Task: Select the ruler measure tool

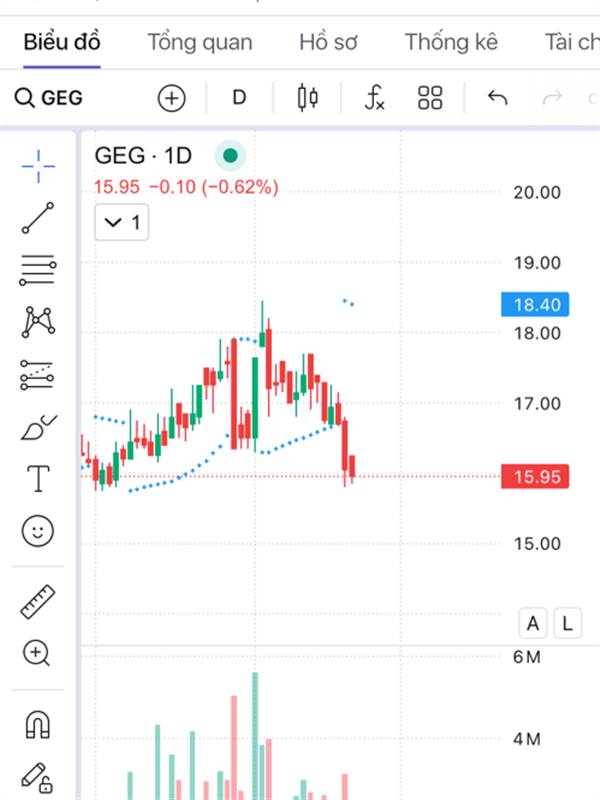Action: pyautogui.click(x=38, y=602)
